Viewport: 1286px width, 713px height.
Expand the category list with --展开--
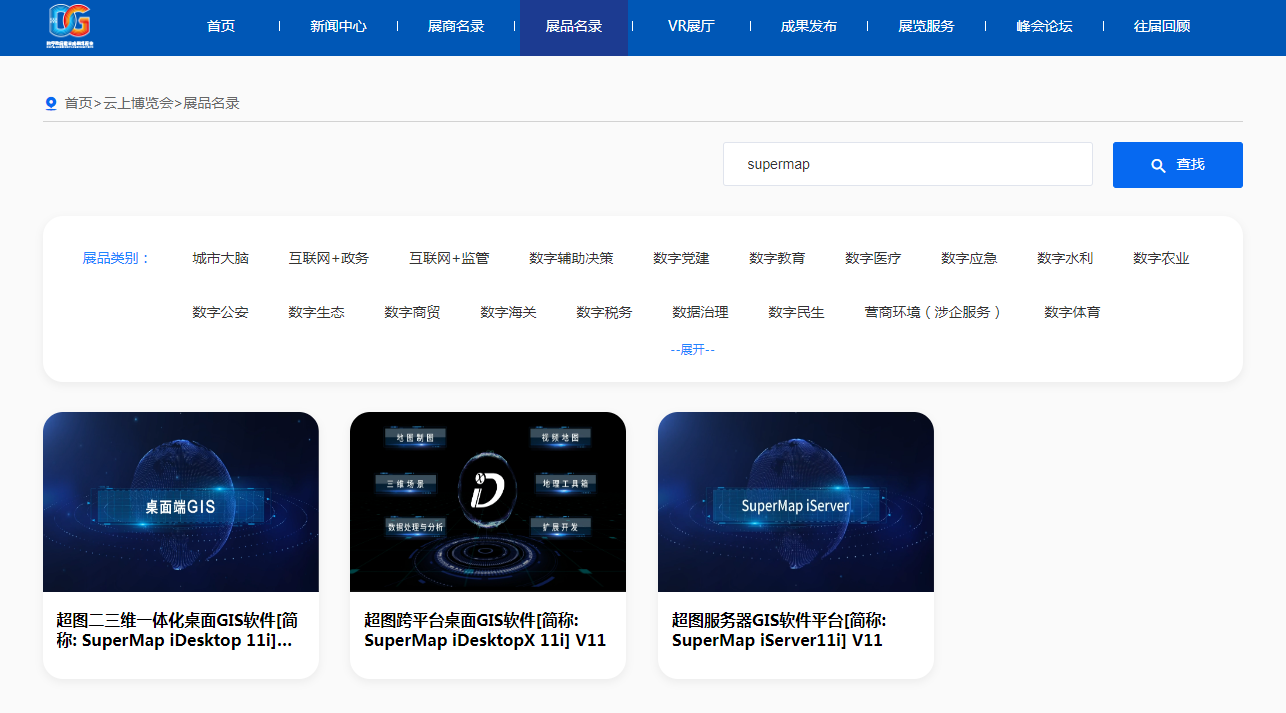(x=692, y=350)
